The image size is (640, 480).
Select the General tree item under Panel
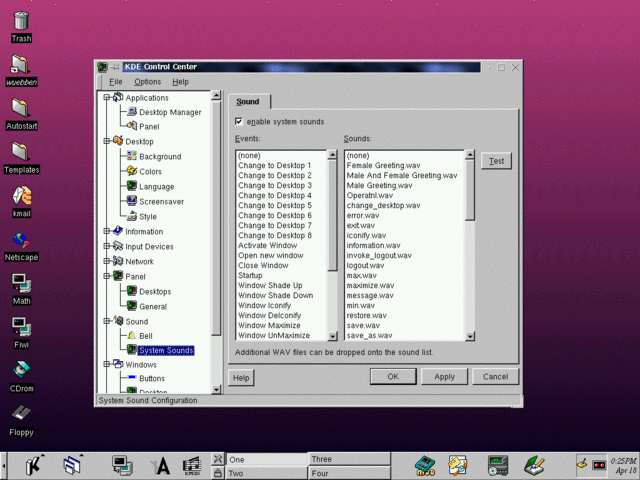[x=153, y=307]
